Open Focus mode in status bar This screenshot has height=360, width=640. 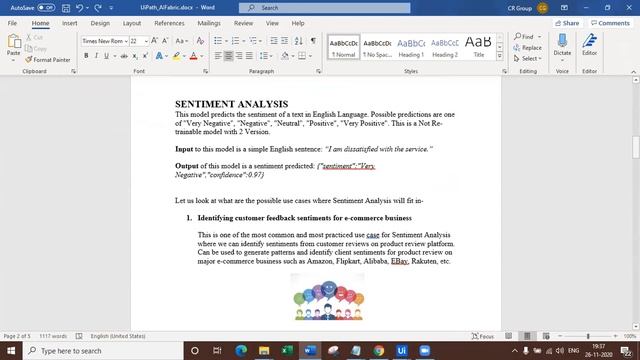click(x=483, y=336)
